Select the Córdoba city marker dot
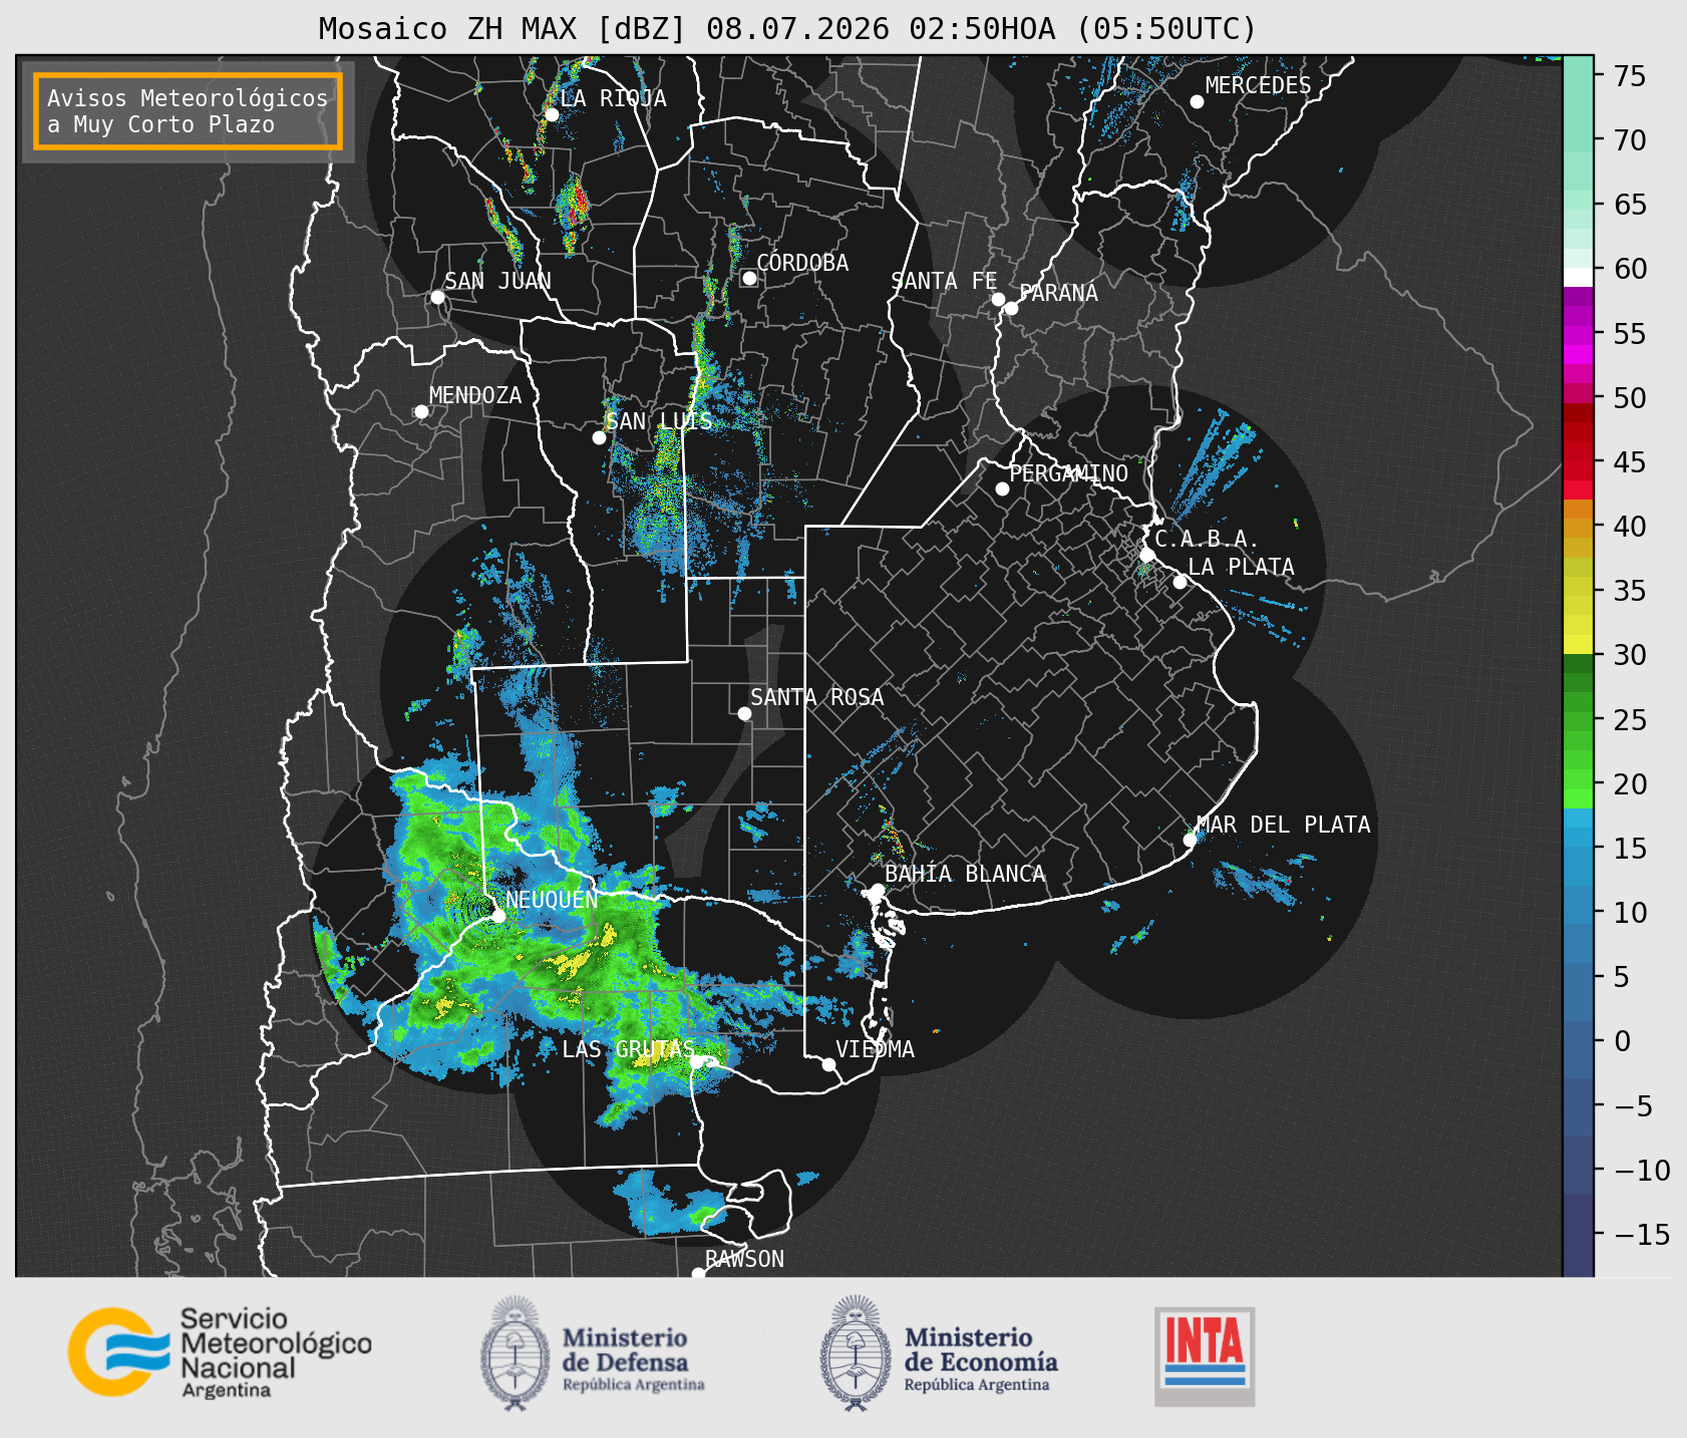 [749, 278]
